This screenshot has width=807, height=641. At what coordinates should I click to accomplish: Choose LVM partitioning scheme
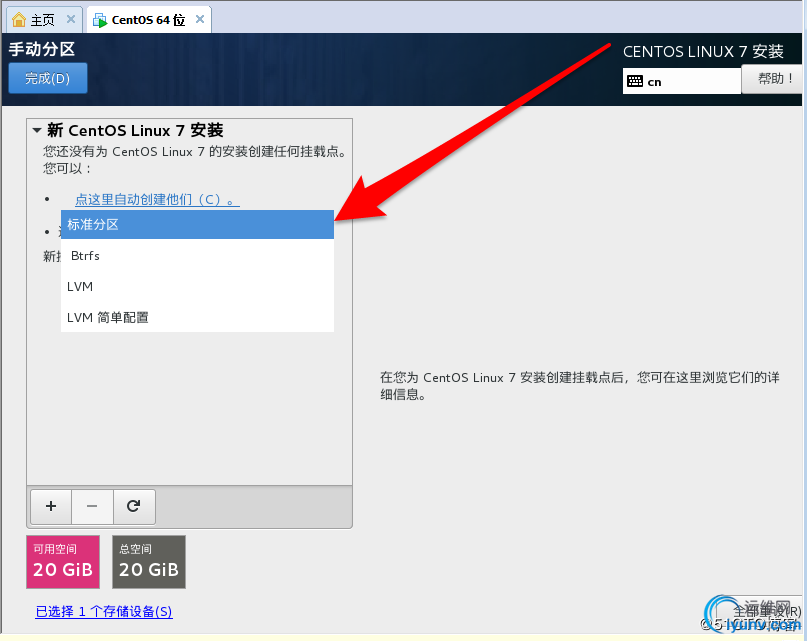coord(198,287)
